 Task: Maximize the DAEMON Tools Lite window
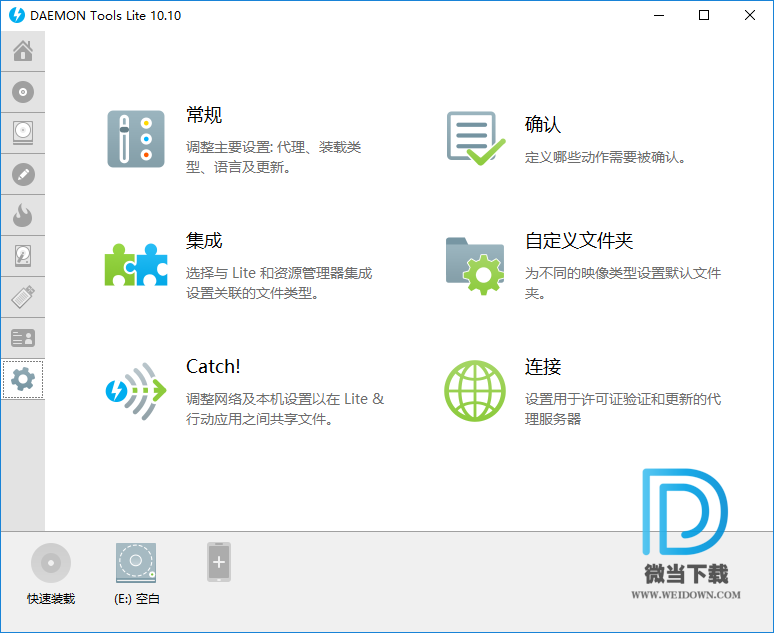[704, 15]
